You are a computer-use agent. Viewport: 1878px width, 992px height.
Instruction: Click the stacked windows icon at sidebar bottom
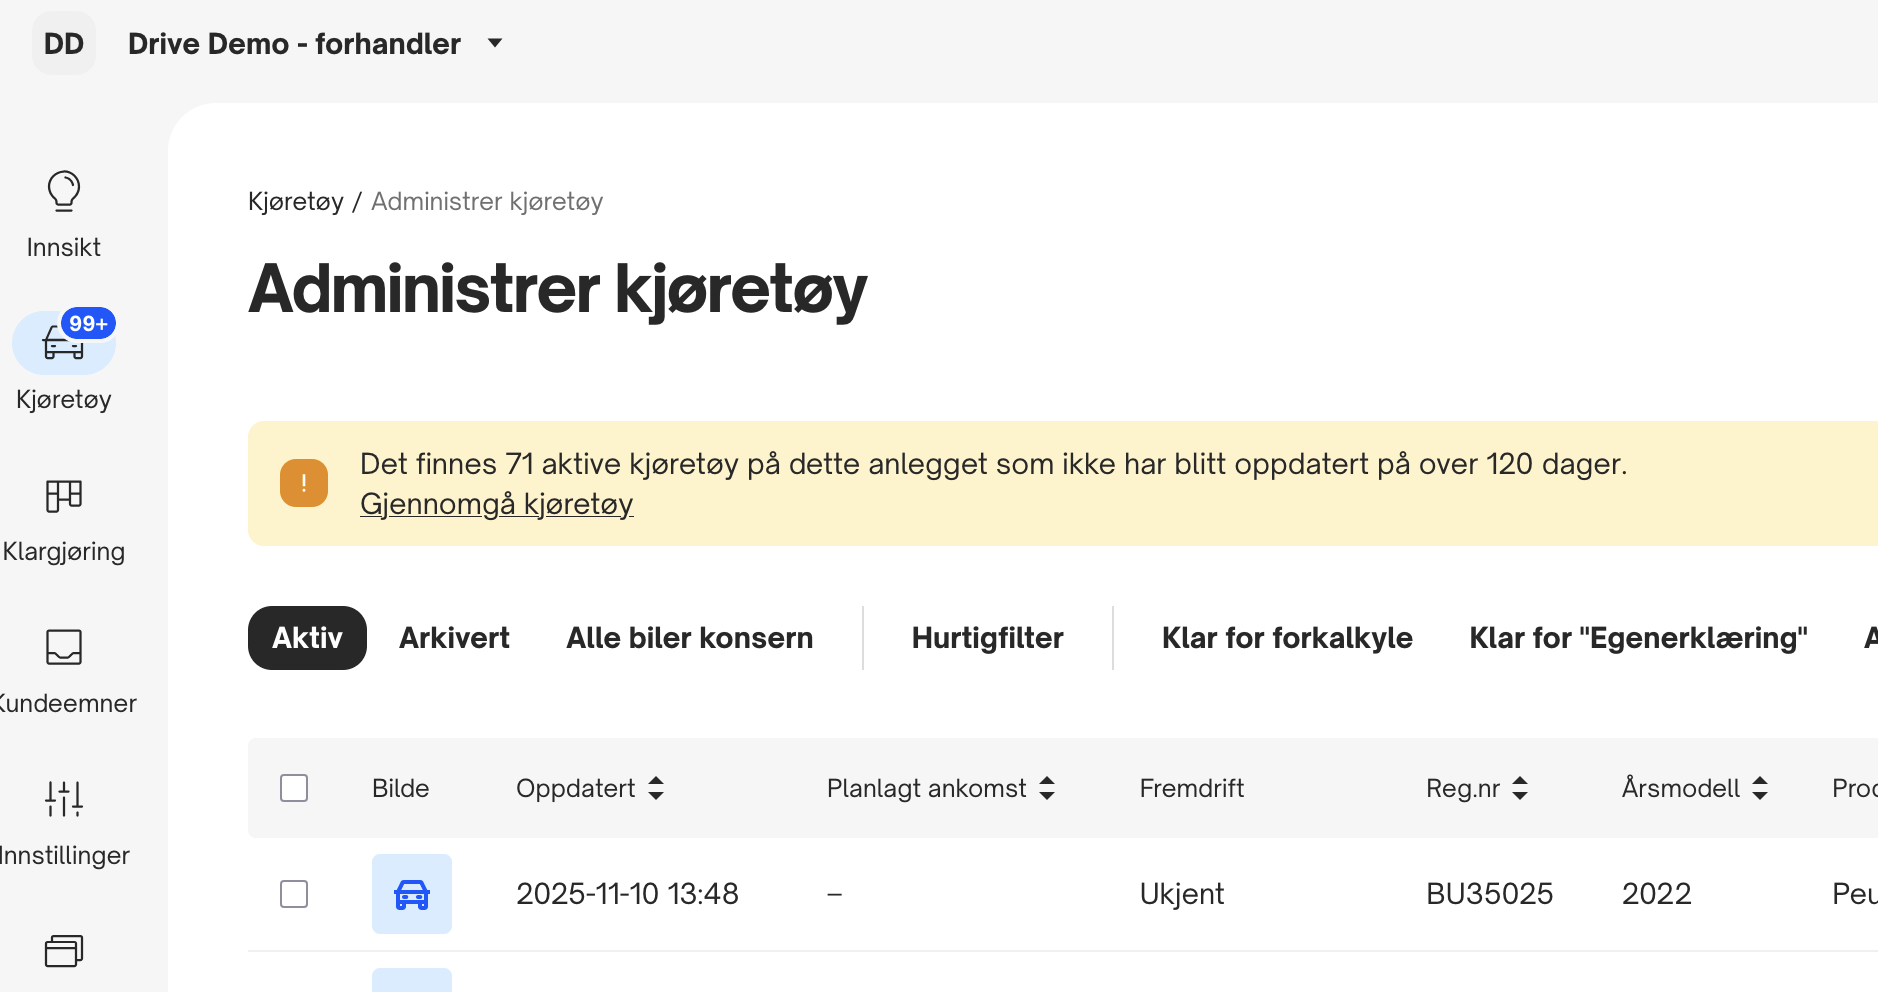pyautogui.click(x=64, y=950)
